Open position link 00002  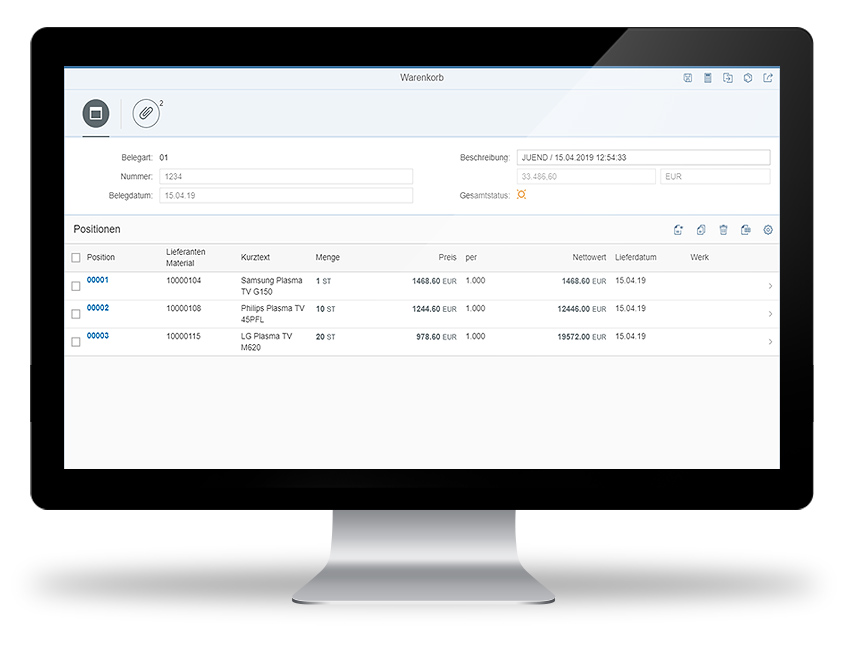98,307
